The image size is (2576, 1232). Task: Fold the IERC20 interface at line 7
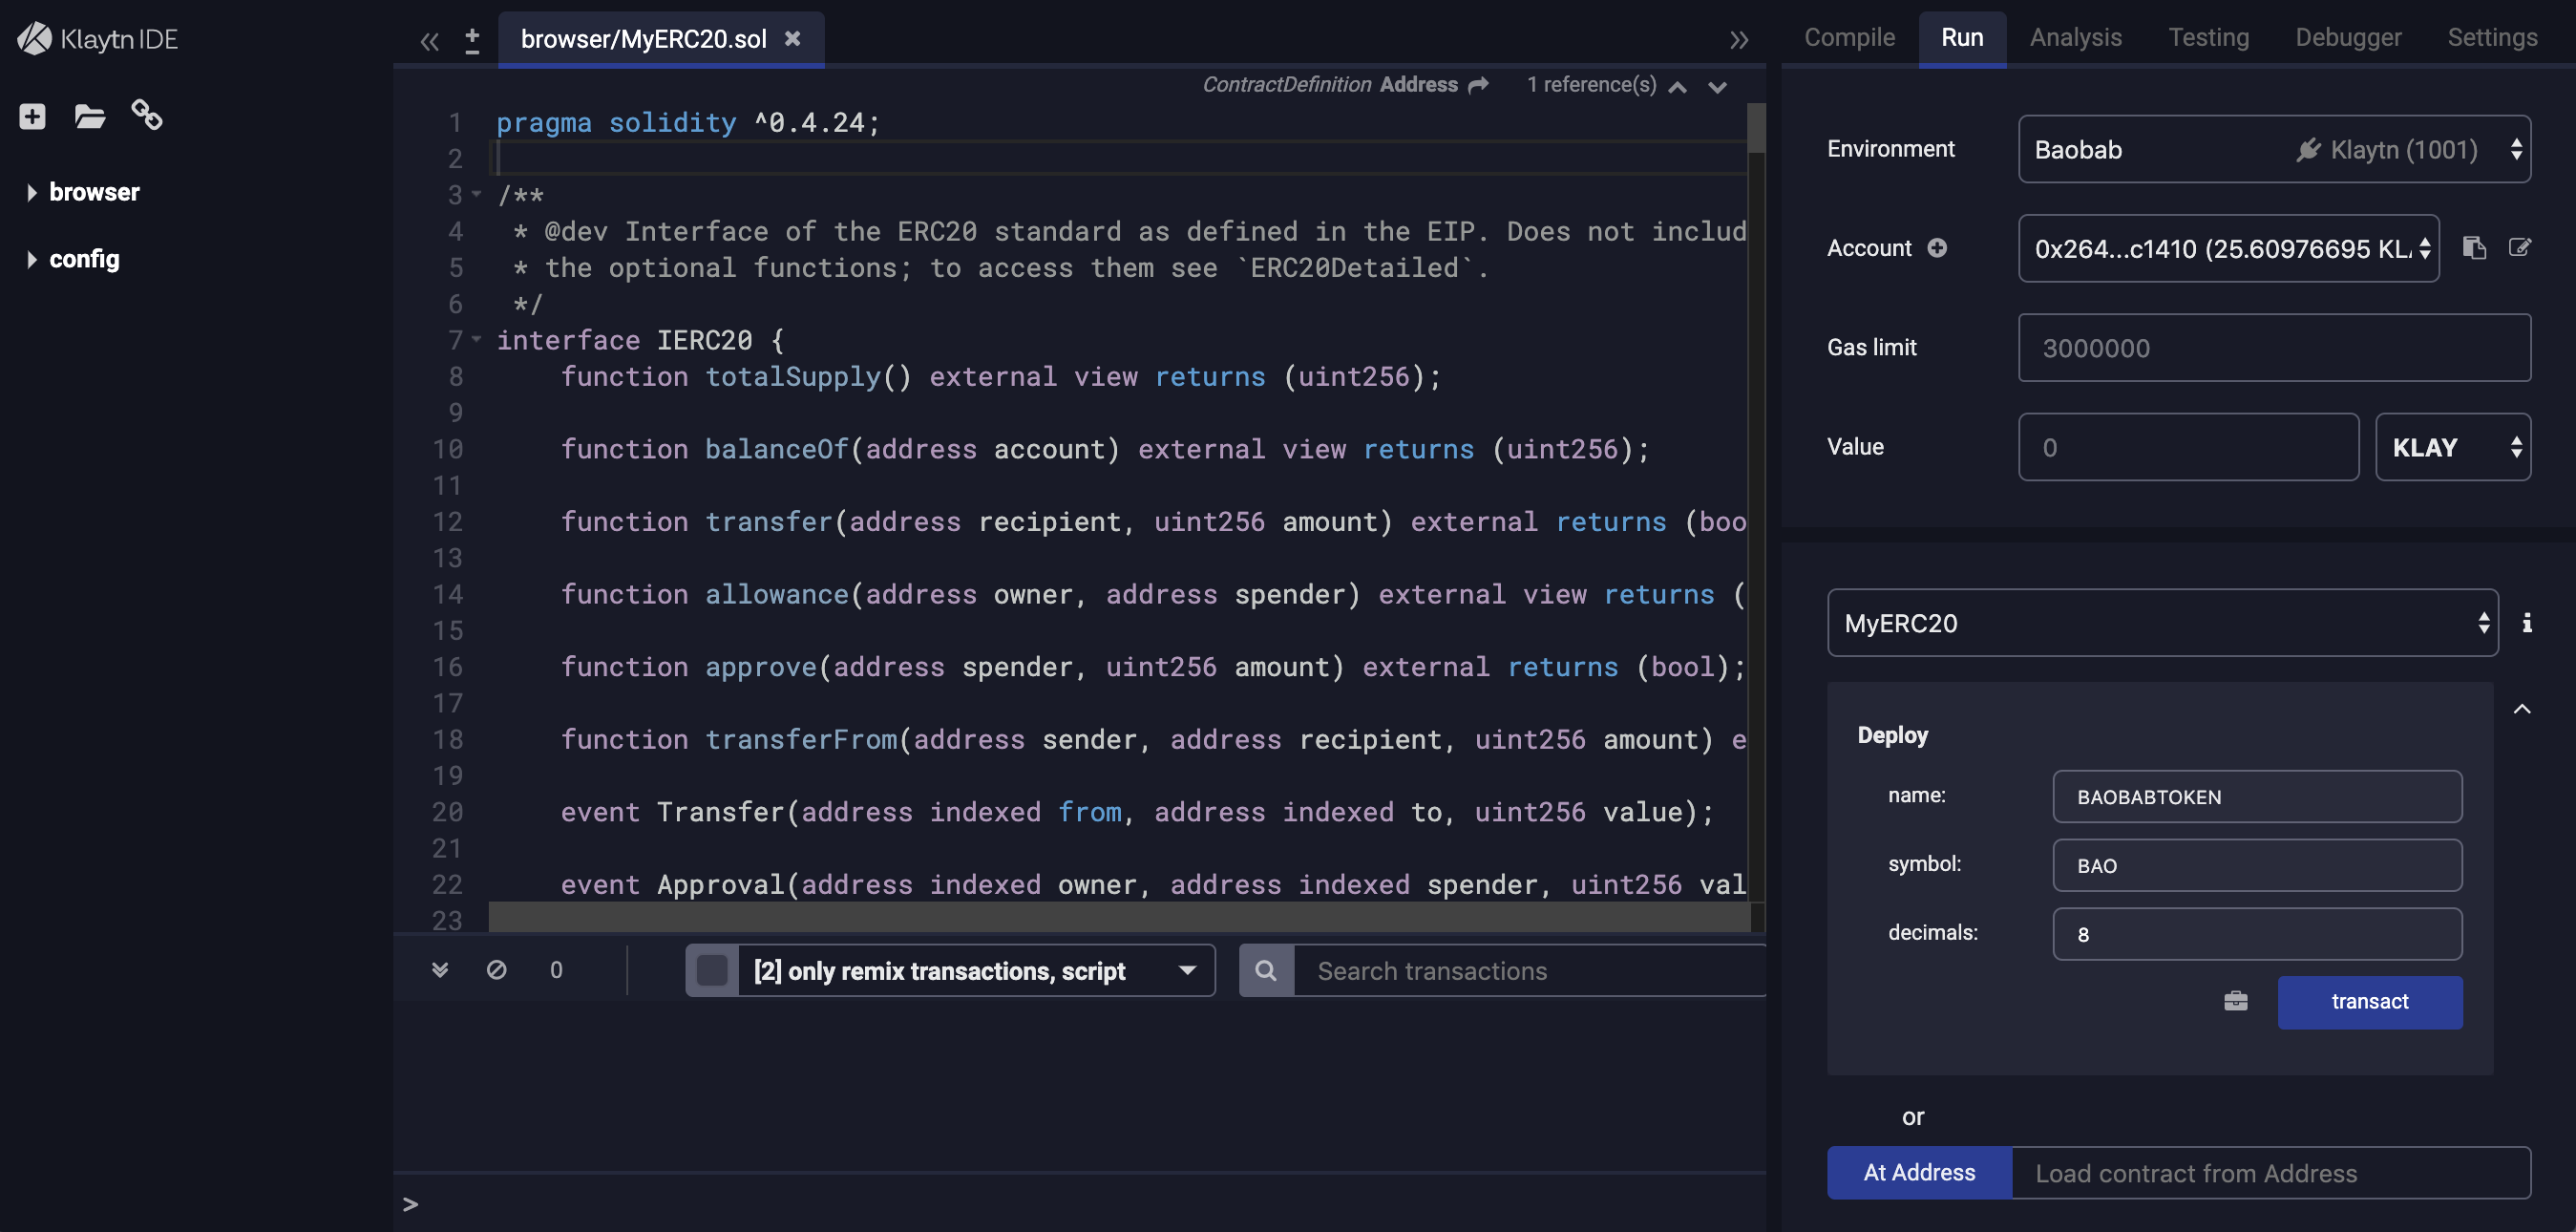tap(477, 339)
